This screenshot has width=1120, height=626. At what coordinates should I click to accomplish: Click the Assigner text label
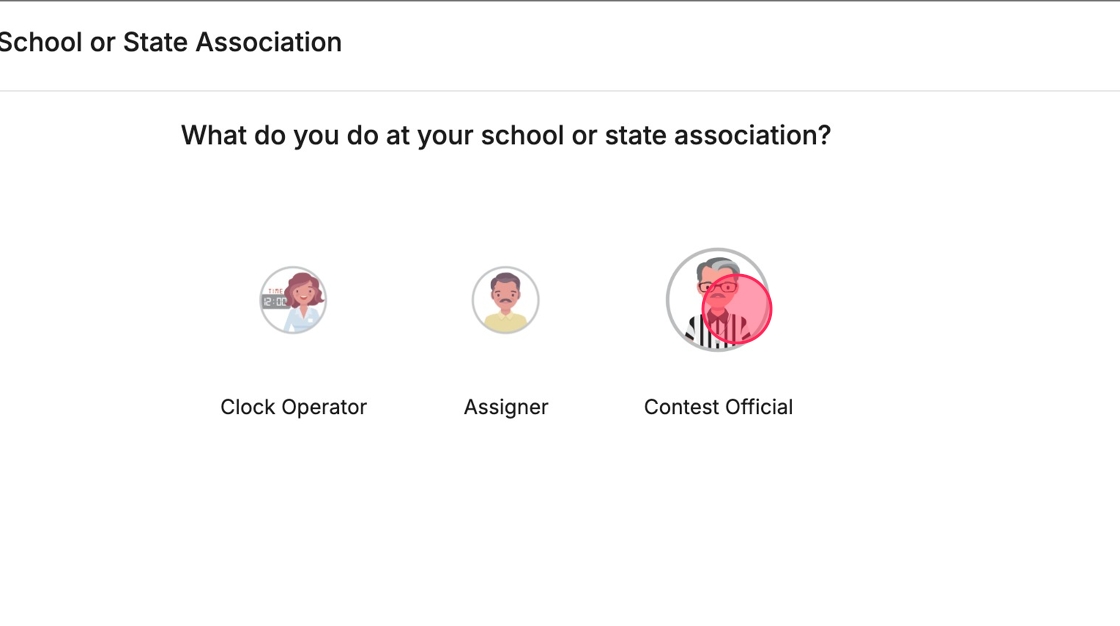click(506, 407)
